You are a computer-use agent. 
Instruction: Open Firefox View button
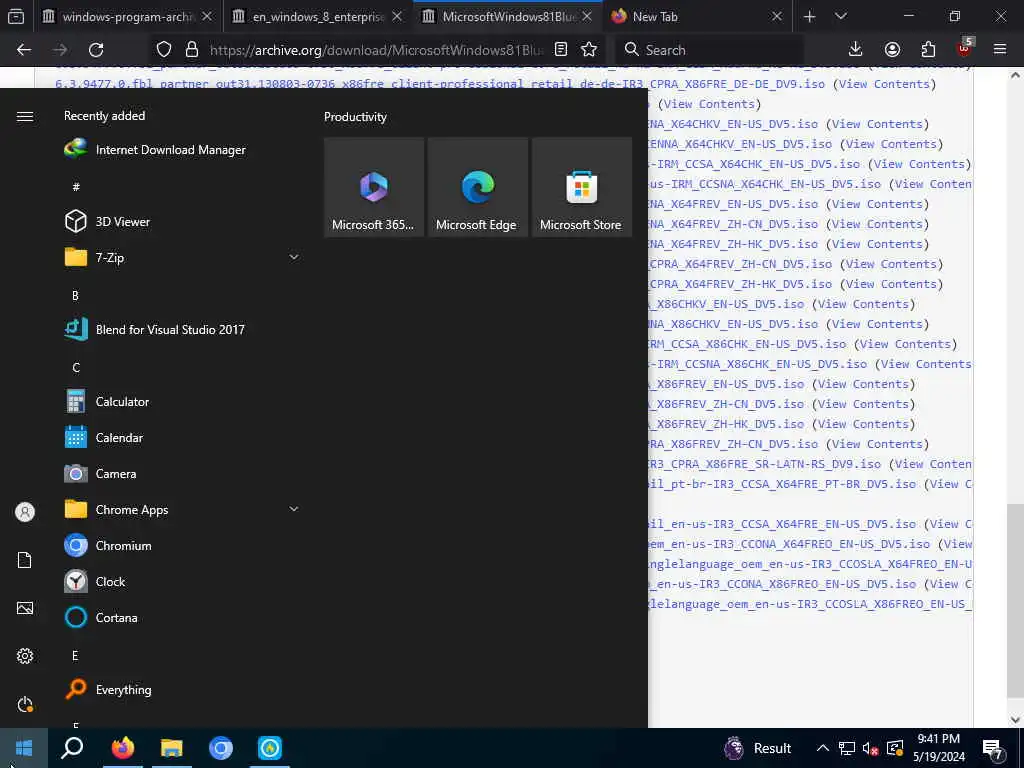point(16,16)
